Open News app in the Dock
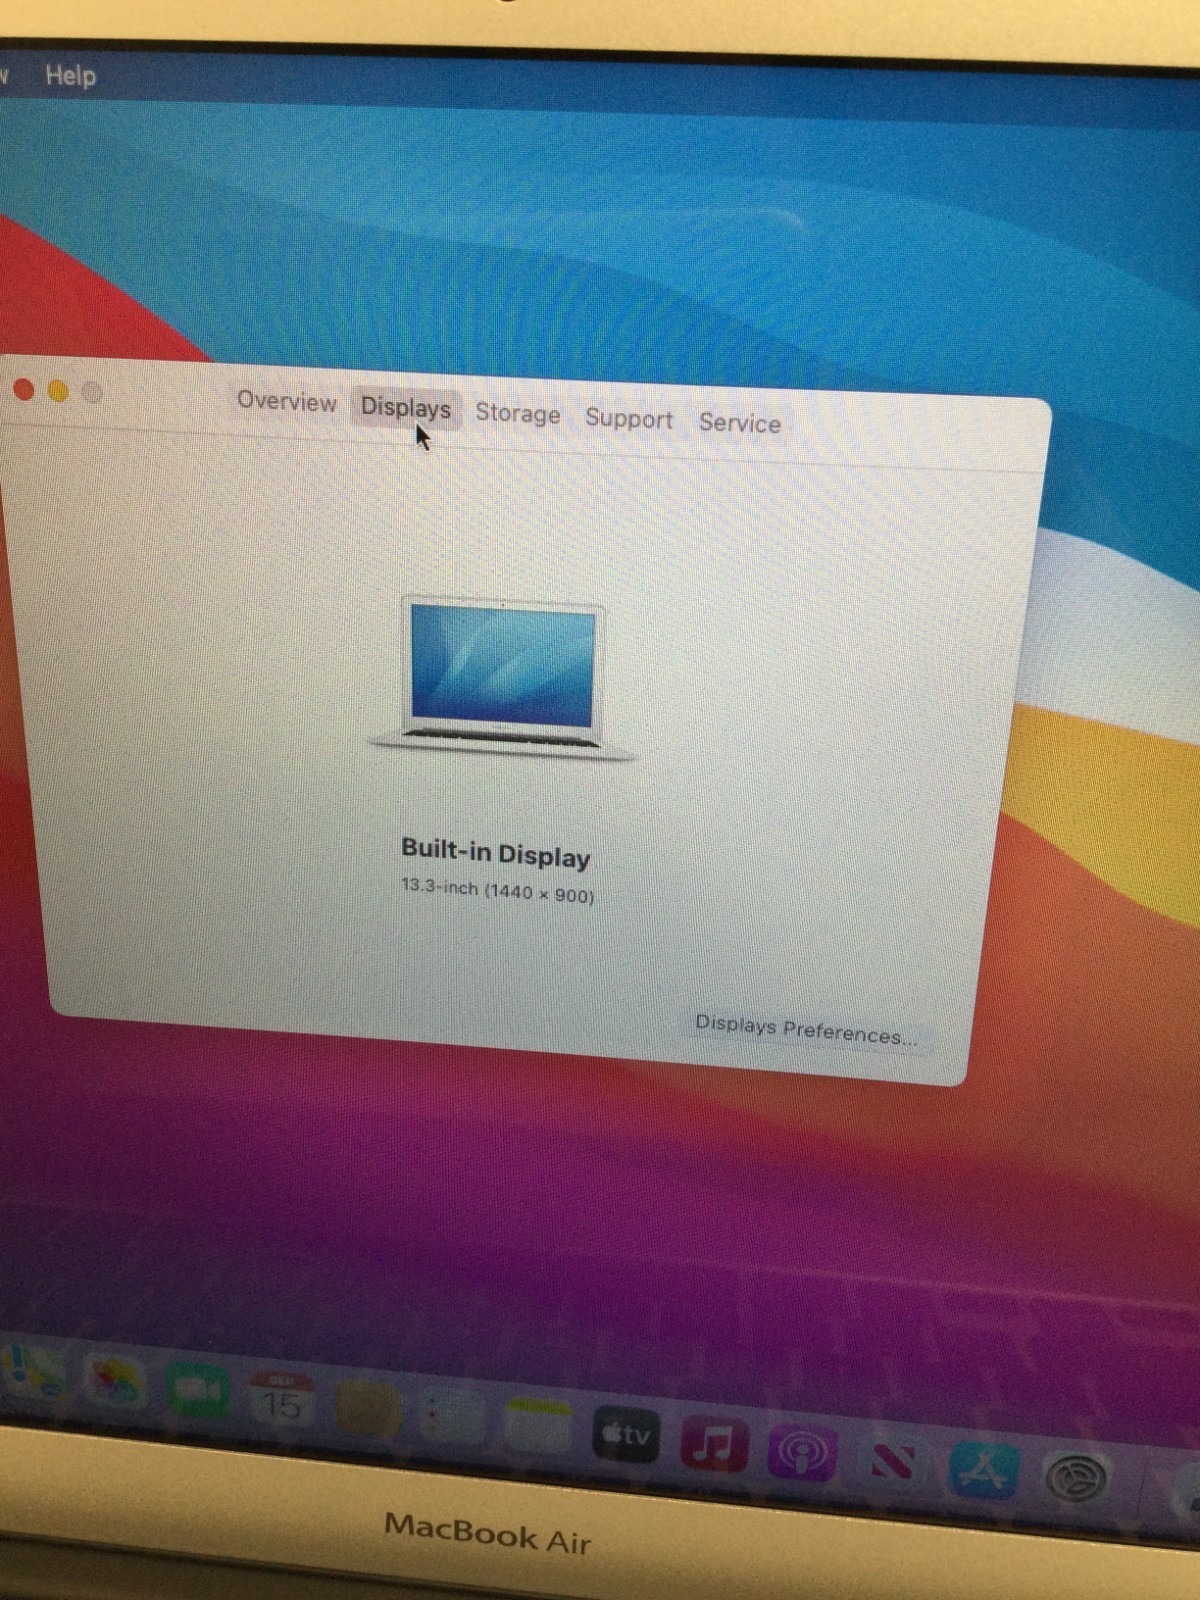 893,1462
